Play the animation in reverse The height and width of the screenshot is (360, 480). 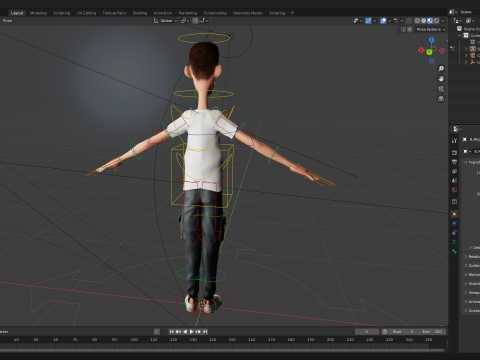[185, 332]
